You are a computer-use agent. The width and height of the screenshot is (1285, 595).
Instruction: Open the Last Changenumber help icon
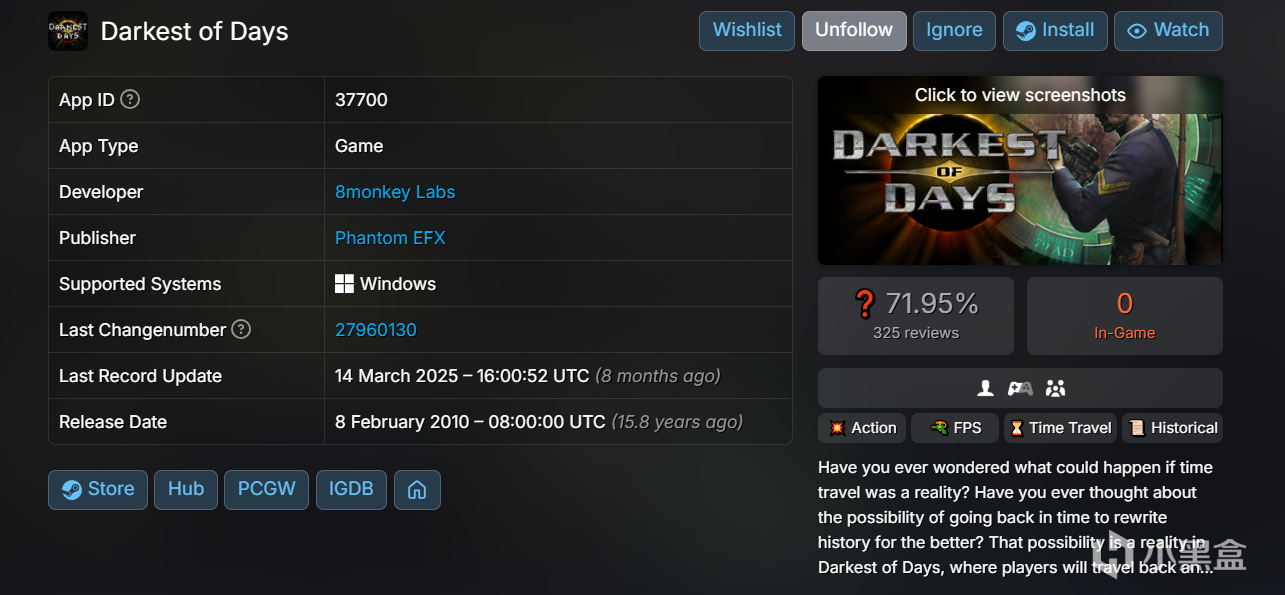241,329
